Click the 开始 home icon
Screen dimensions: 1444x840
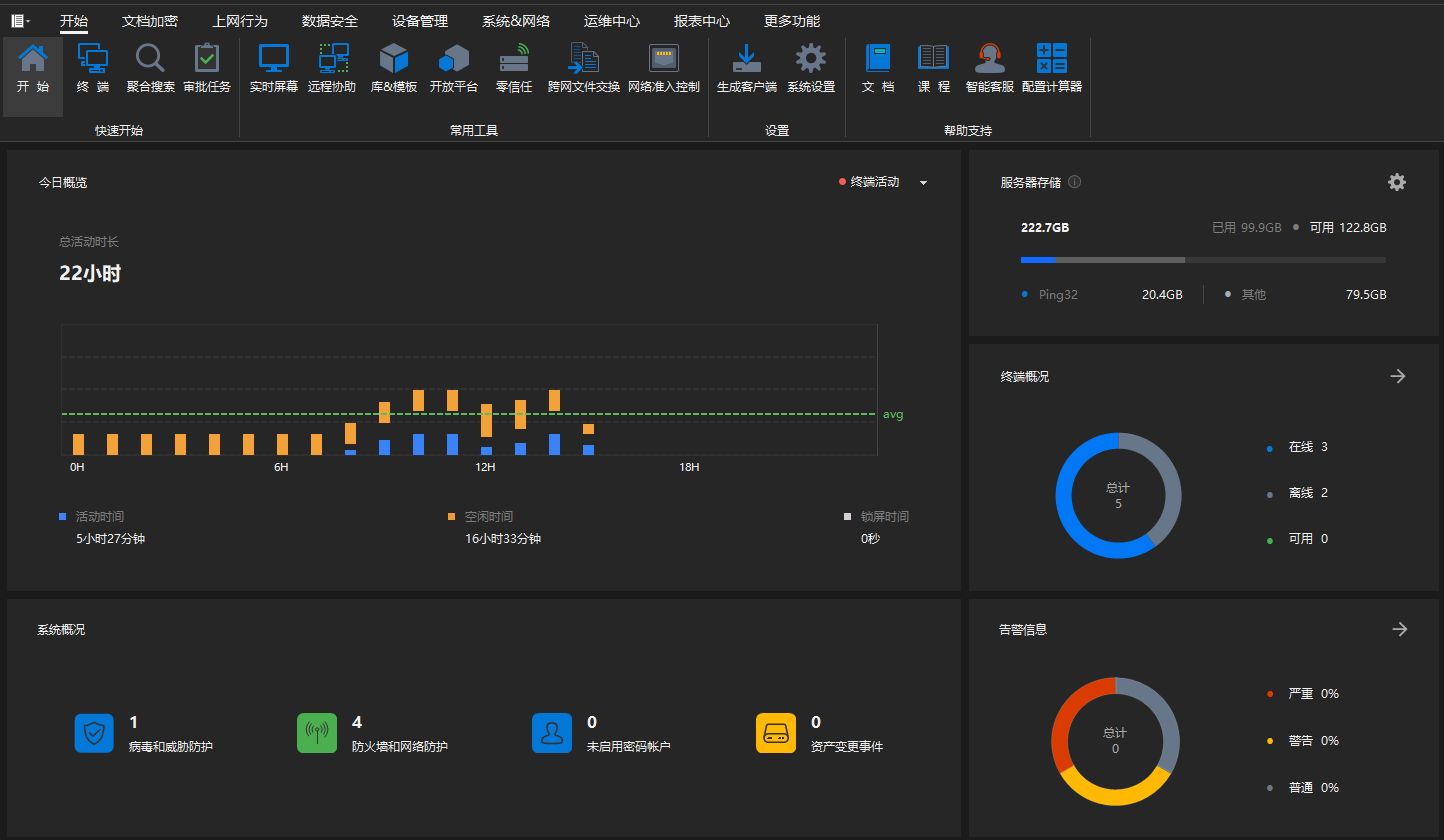(33, 58)
